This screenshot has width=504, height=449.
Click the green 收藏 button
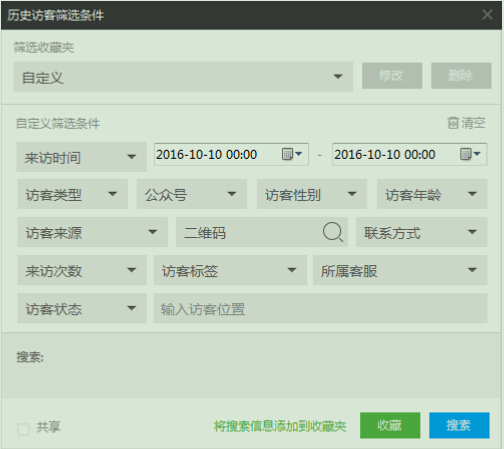tap(390, 425)
